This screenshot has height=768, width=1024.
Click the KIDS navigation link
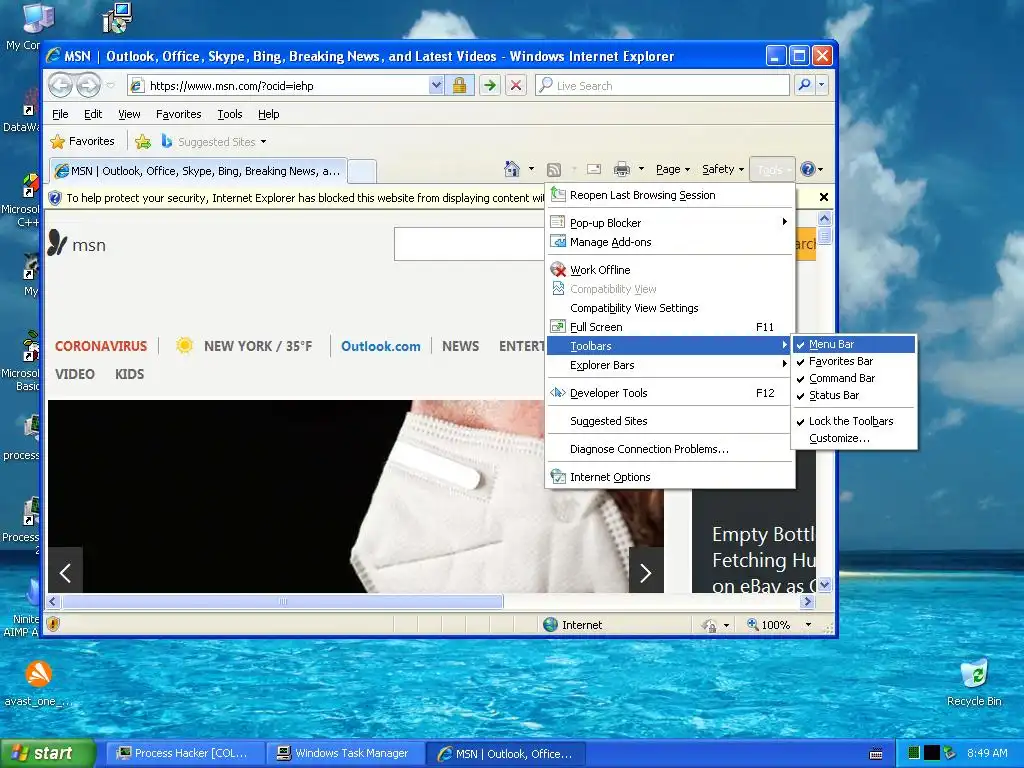129,374
